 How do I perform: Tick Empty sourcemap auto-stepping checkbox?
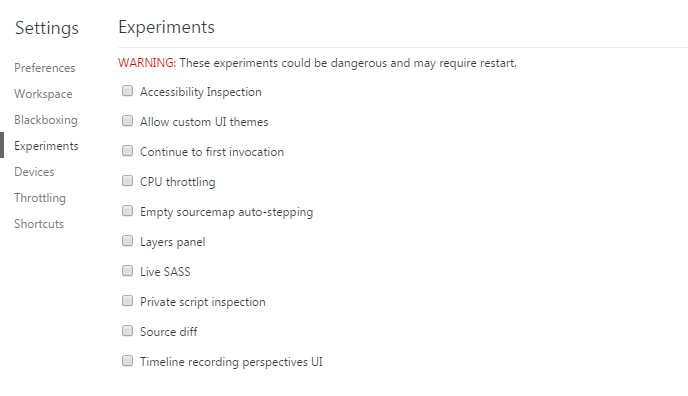coord(127,211)
